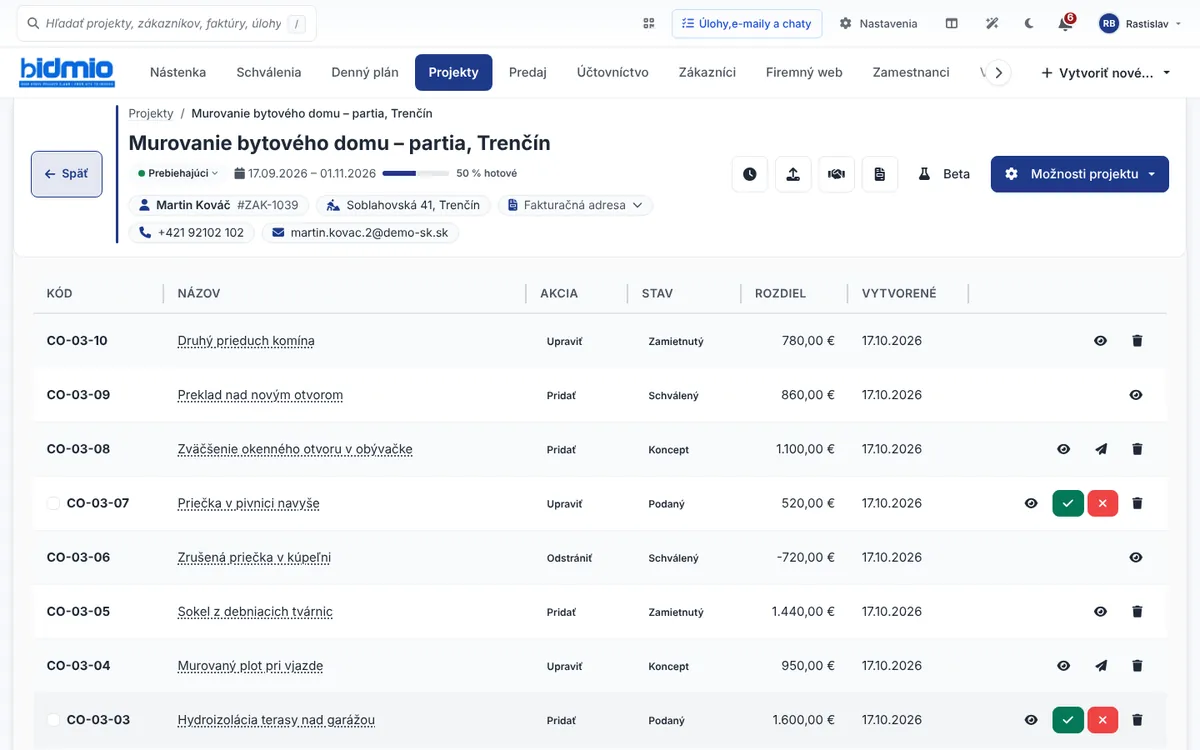Screen dimensions: 1200x750
Task: Send change order CO-03-08 via paper plane icon
Action: pyautogui.click(x=1101, y=449)
